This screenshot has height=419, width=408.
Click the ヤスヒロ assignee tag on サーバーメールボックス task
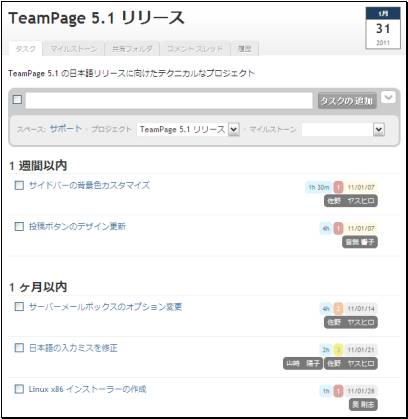coord(351,322)
